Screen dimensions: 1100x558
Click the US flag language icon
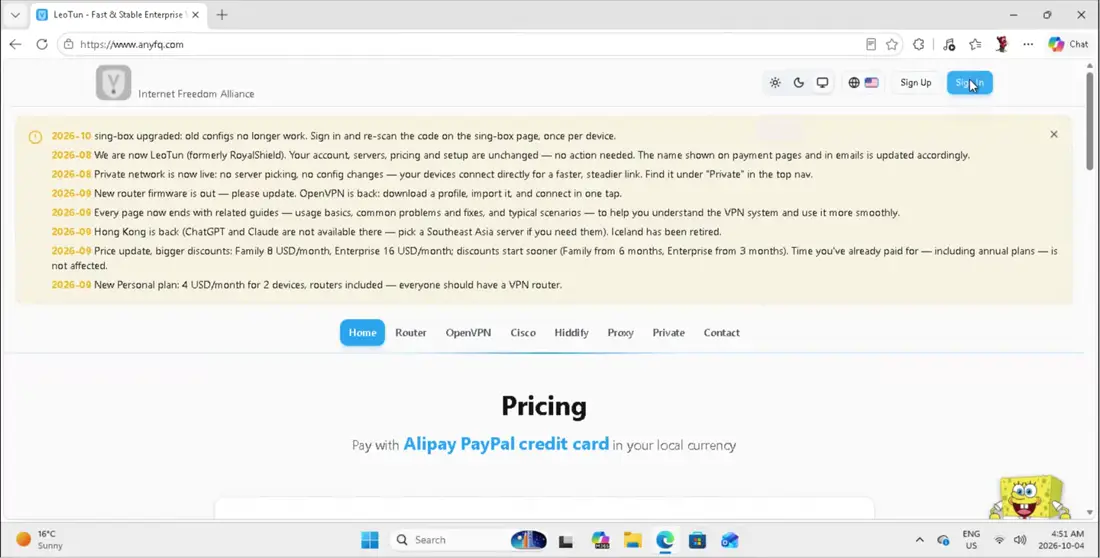click(x=871, y=83)
